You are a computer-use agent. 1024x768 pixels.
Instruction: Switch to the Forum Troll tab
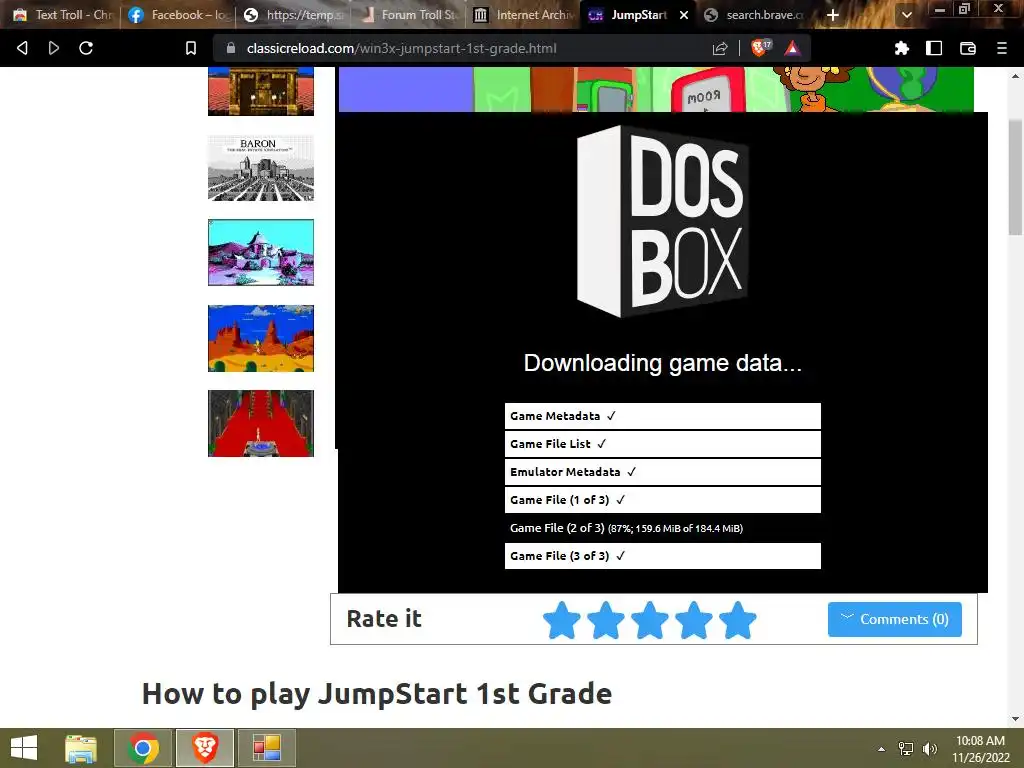[409, 15]
